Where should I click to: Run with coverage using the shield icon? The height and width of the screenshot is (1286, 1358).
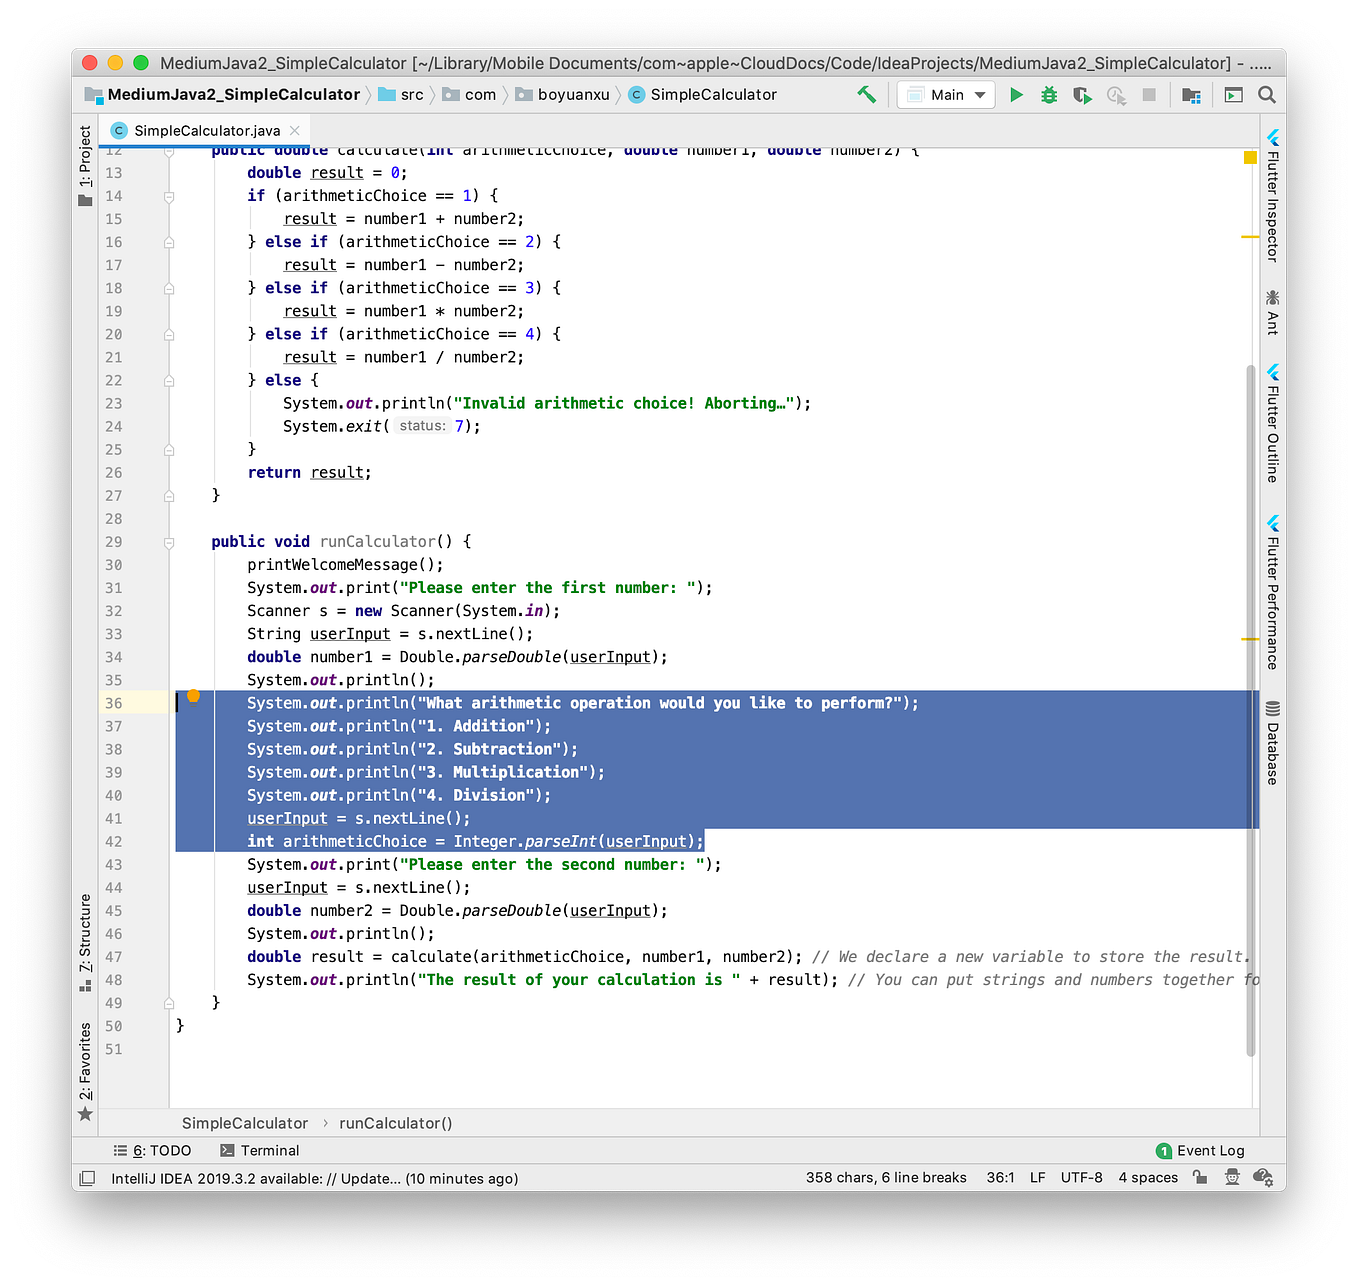(1082, 94)
